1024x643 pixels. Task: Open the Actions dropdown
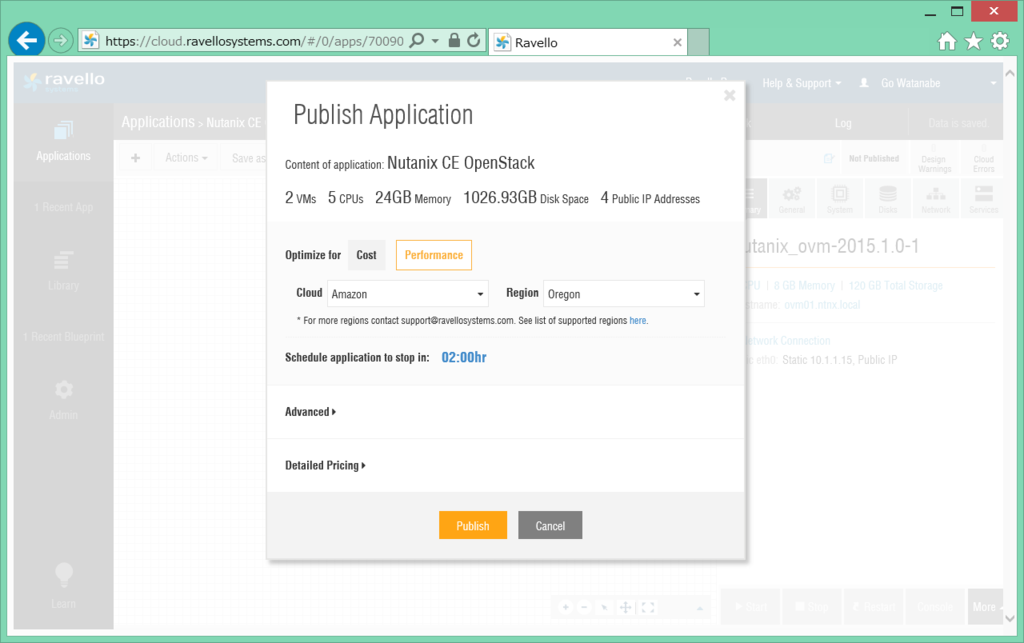(186, 158)
